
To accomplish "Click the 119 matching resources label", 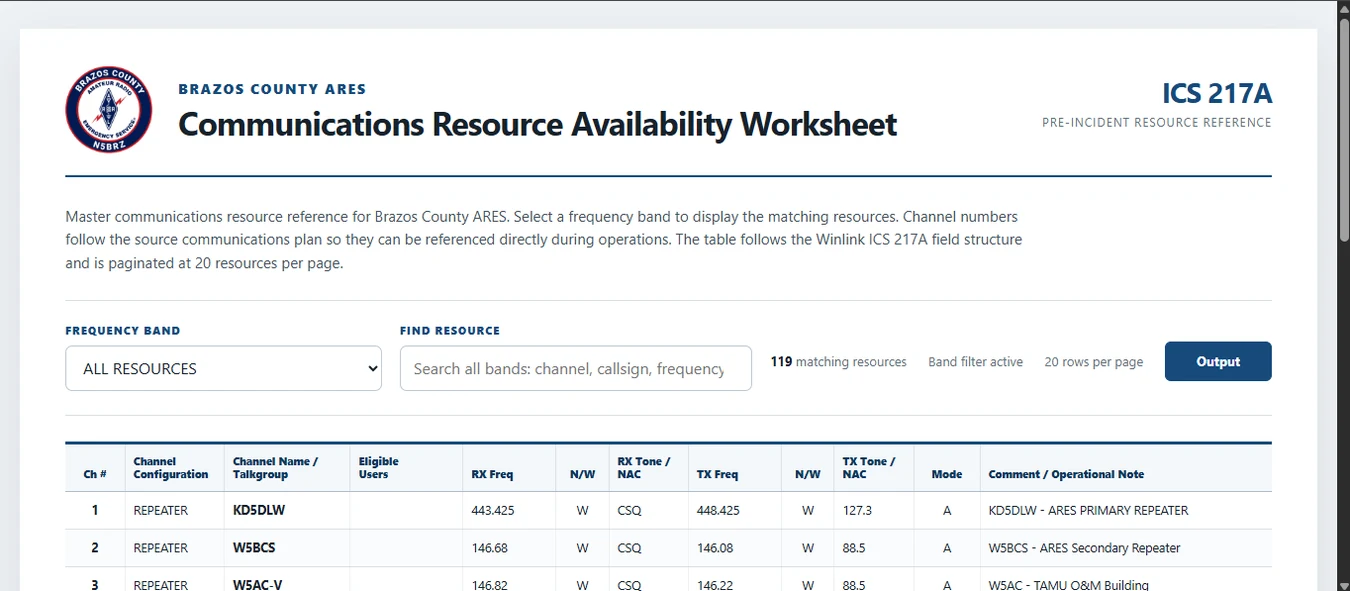I will point(838,362).
